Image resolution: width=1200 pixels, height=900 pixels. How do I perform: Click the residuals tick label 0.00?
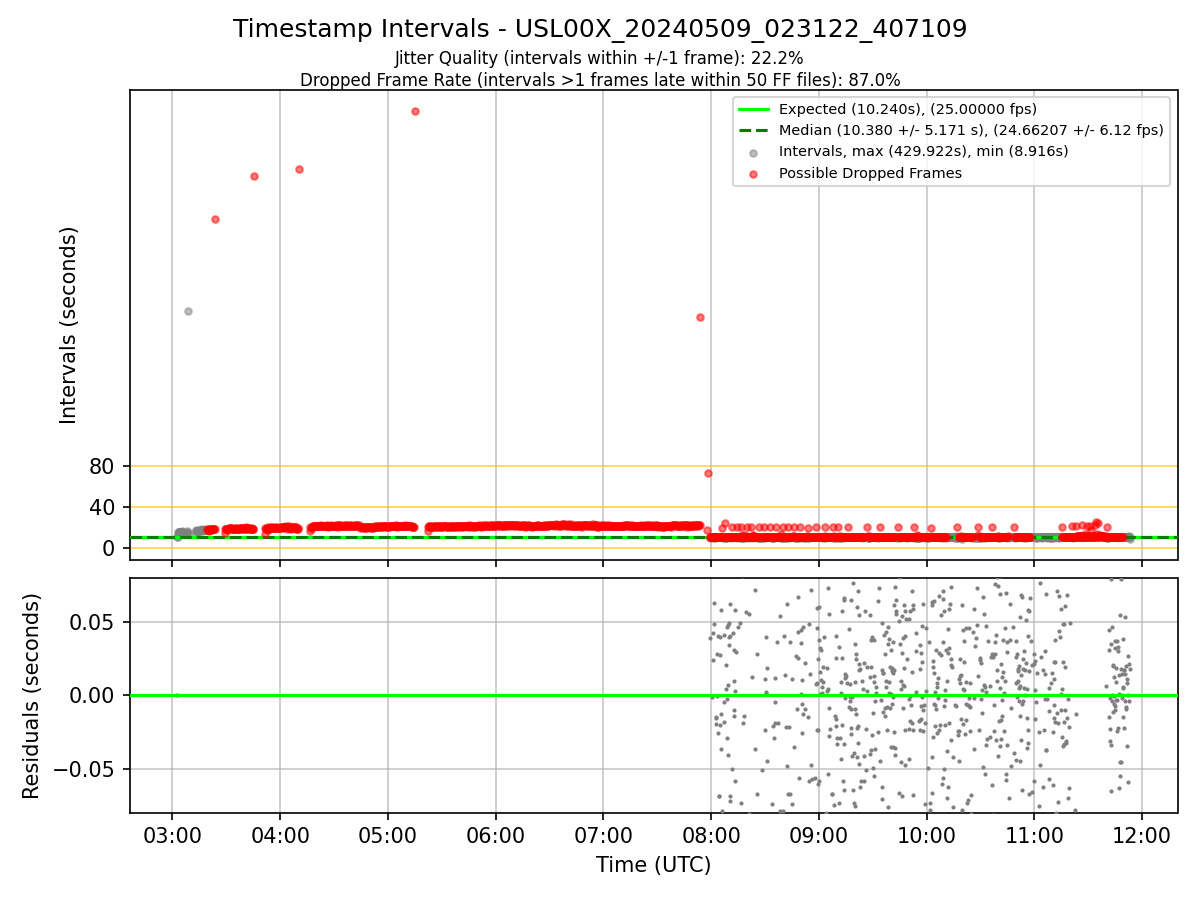click(x=93, y=695)
